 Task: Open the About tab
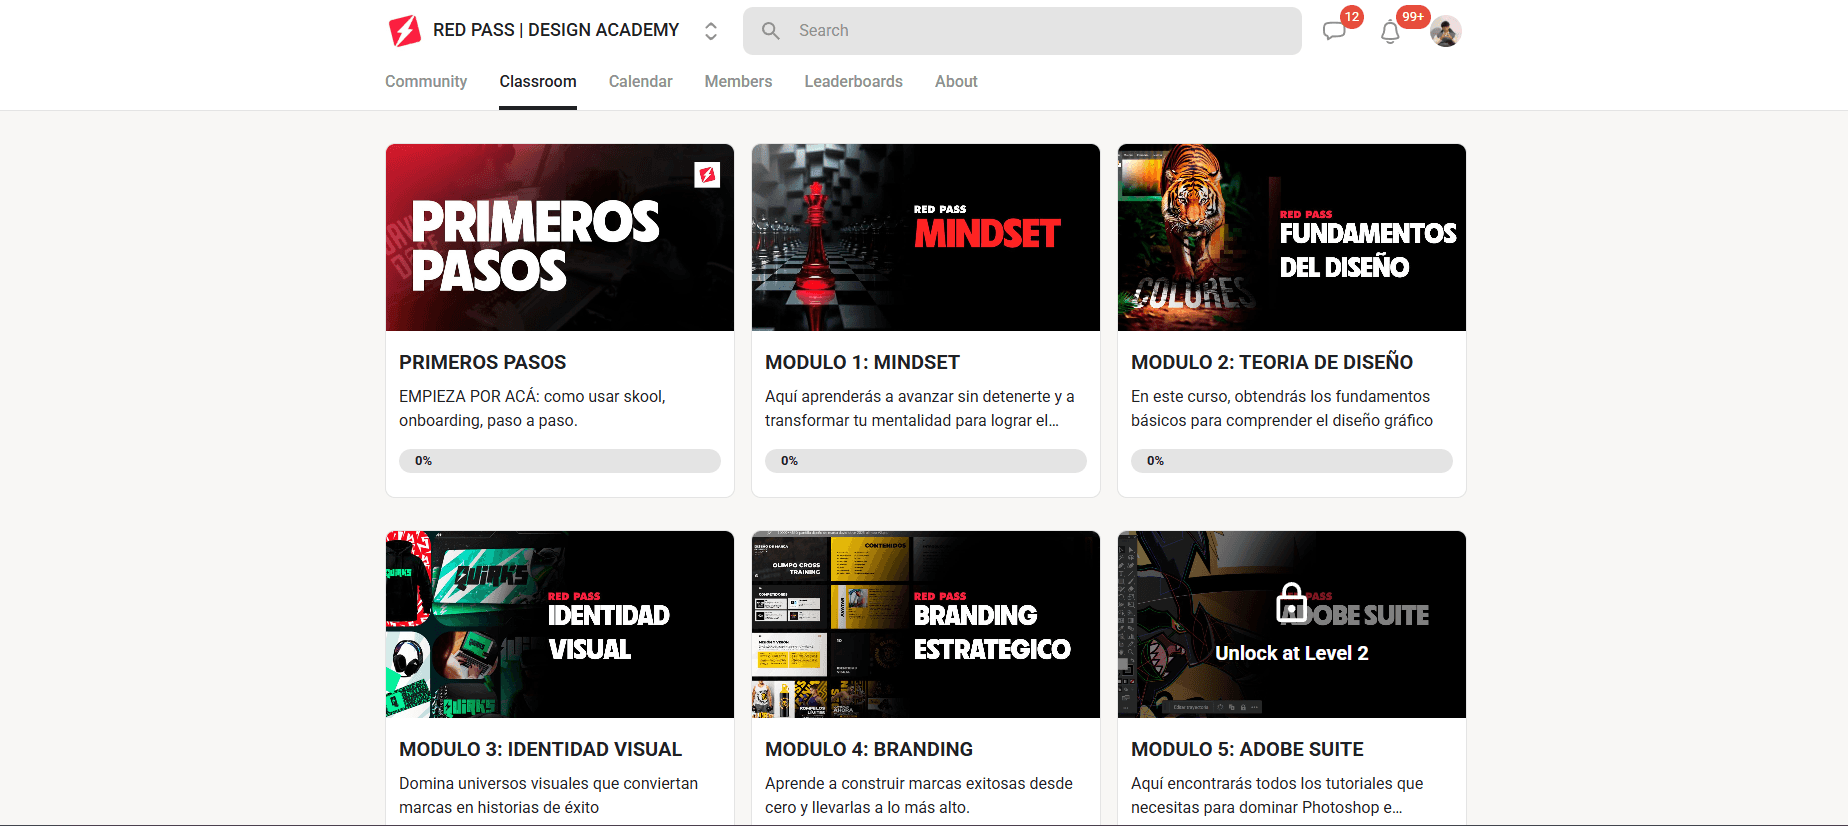[x=956, y=81]
